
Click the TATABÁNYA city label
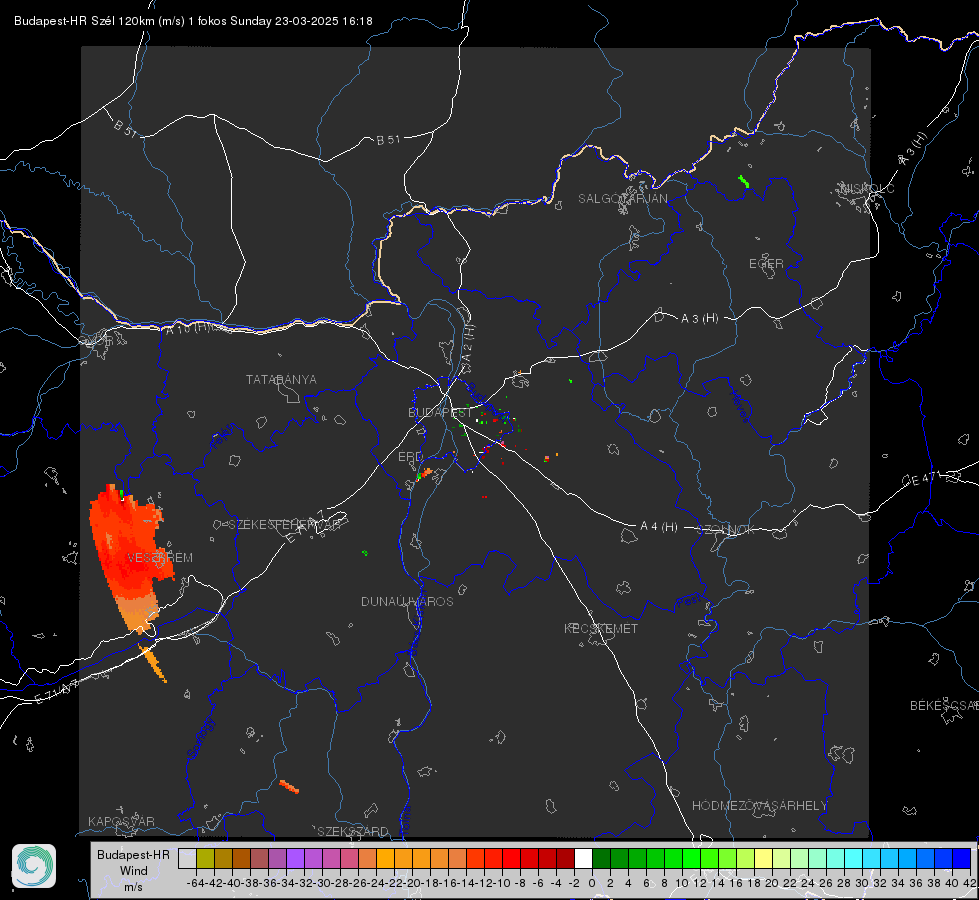point(281,380)
